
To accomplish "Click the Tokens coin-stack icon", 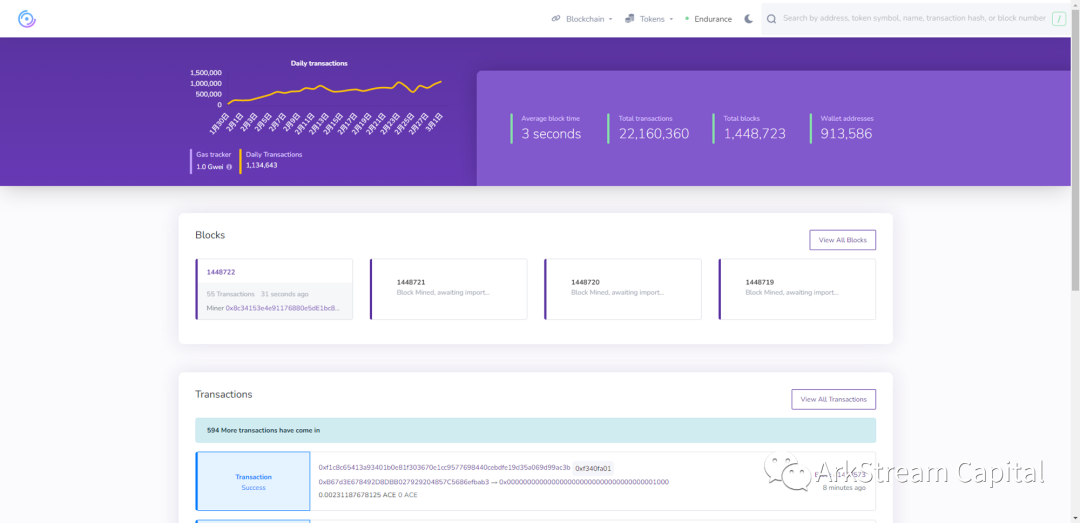I will pyautogui.click(x=630, y=19).
